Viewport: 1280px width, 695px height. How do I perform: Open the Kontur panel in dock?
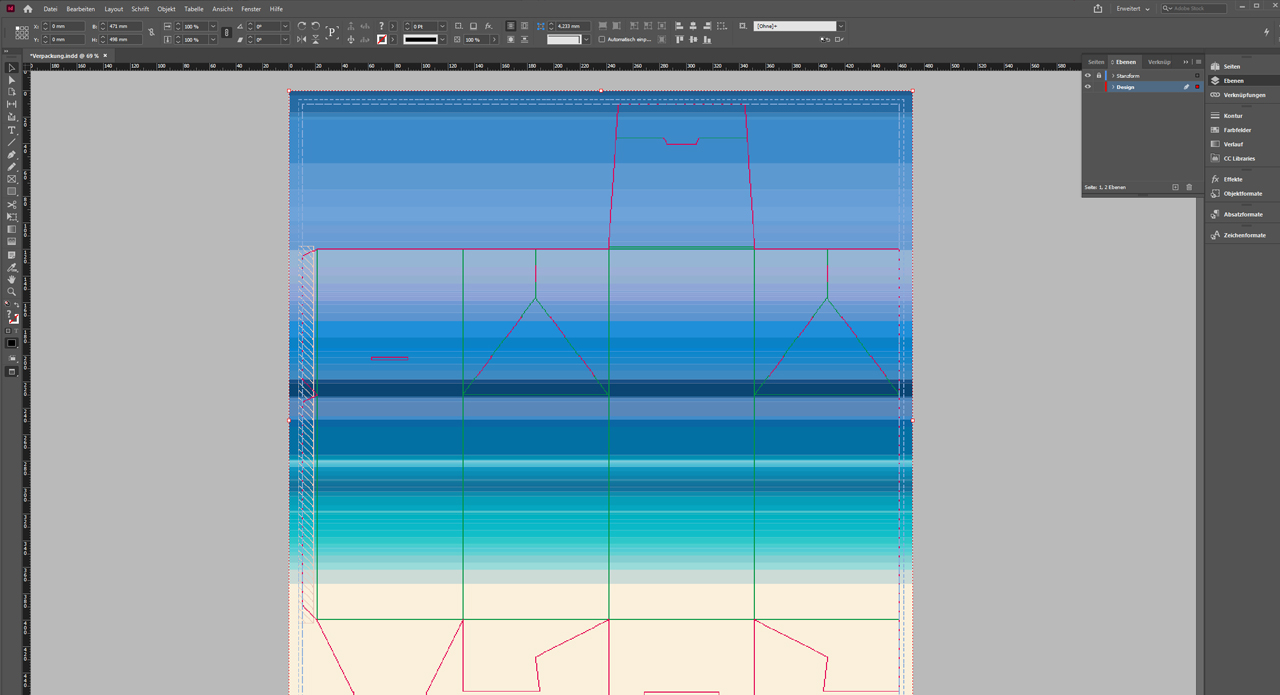point(1233,116)
